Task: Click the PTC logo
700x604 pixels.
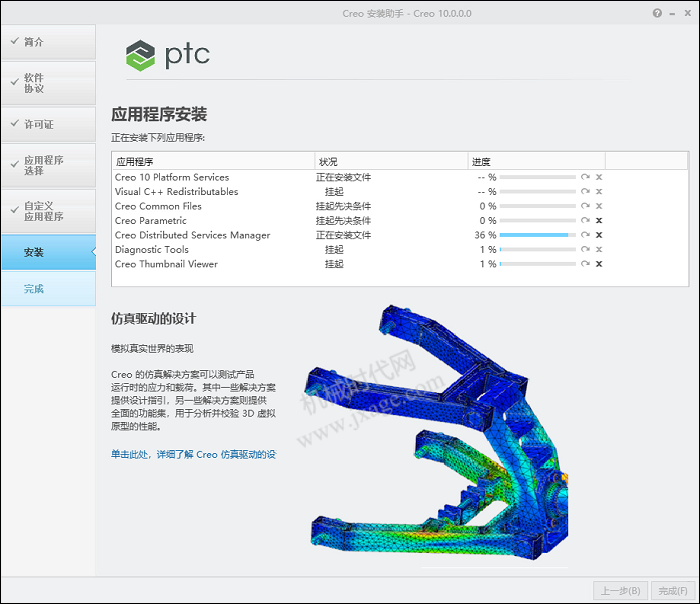Action: point(167,55)
